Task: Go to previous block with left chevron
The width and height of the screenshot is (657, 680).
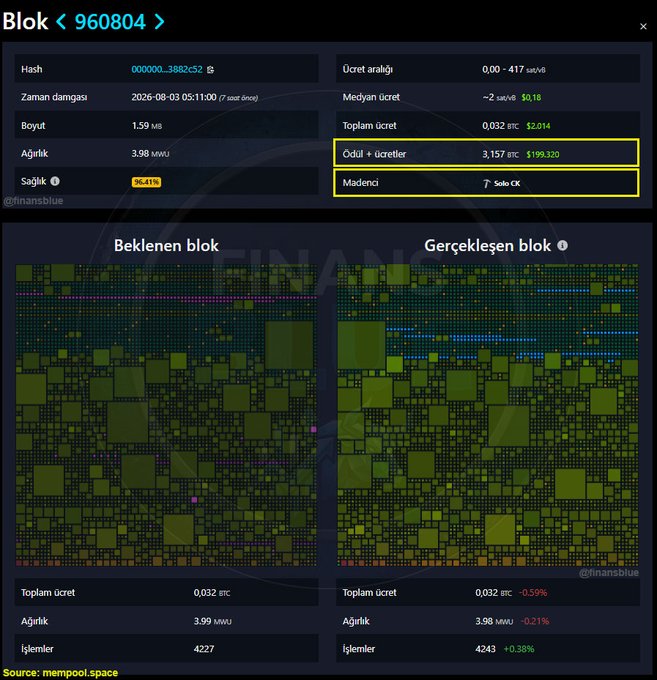Action: point(61,22)
